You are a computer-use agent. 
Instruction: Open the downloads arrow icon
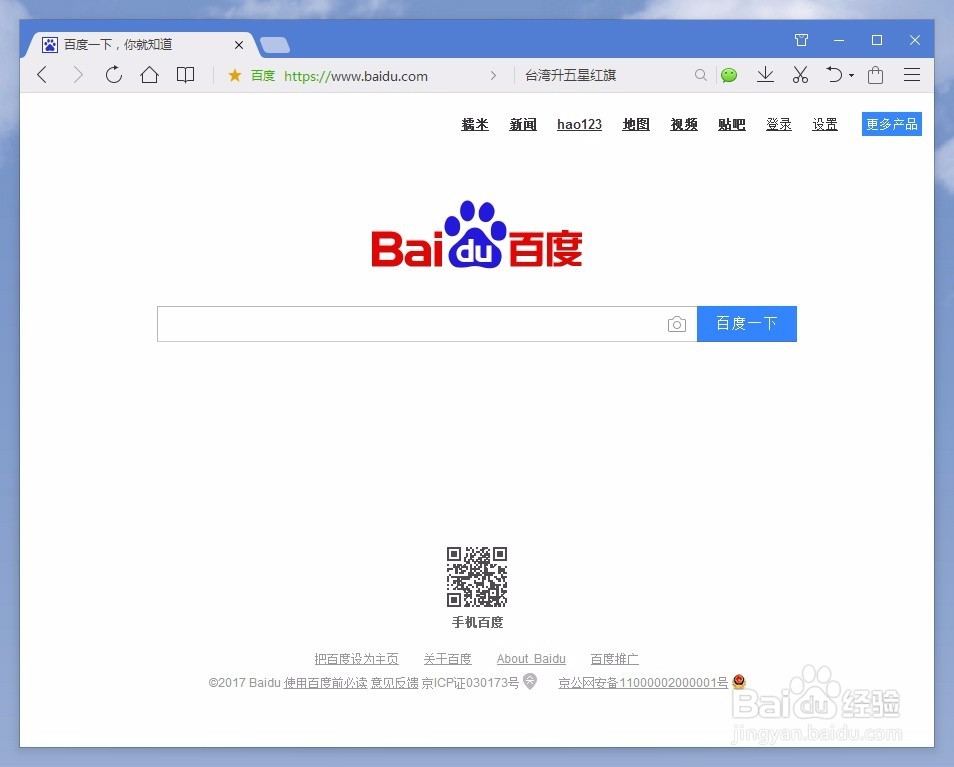[x=765, y=75]
